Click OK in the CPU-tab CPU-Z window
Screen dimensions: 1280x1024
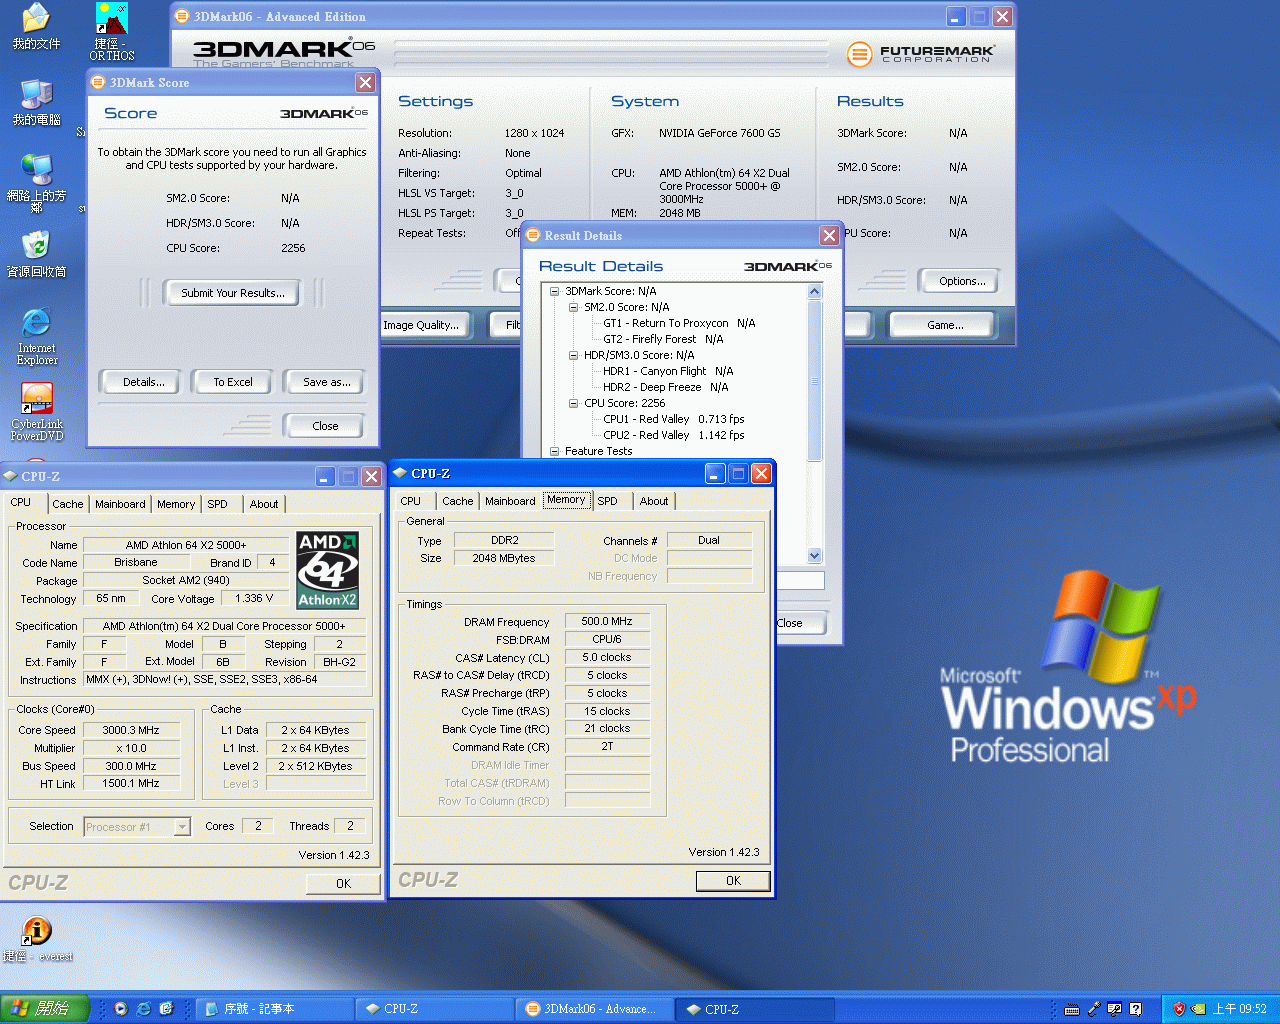(343, 883)
